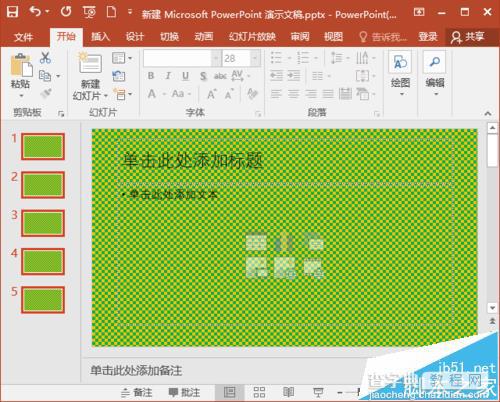This screenshot has width=500, height=402.
Task: Switch to the Slide Sorter view icon
Action: click(259, 392)
